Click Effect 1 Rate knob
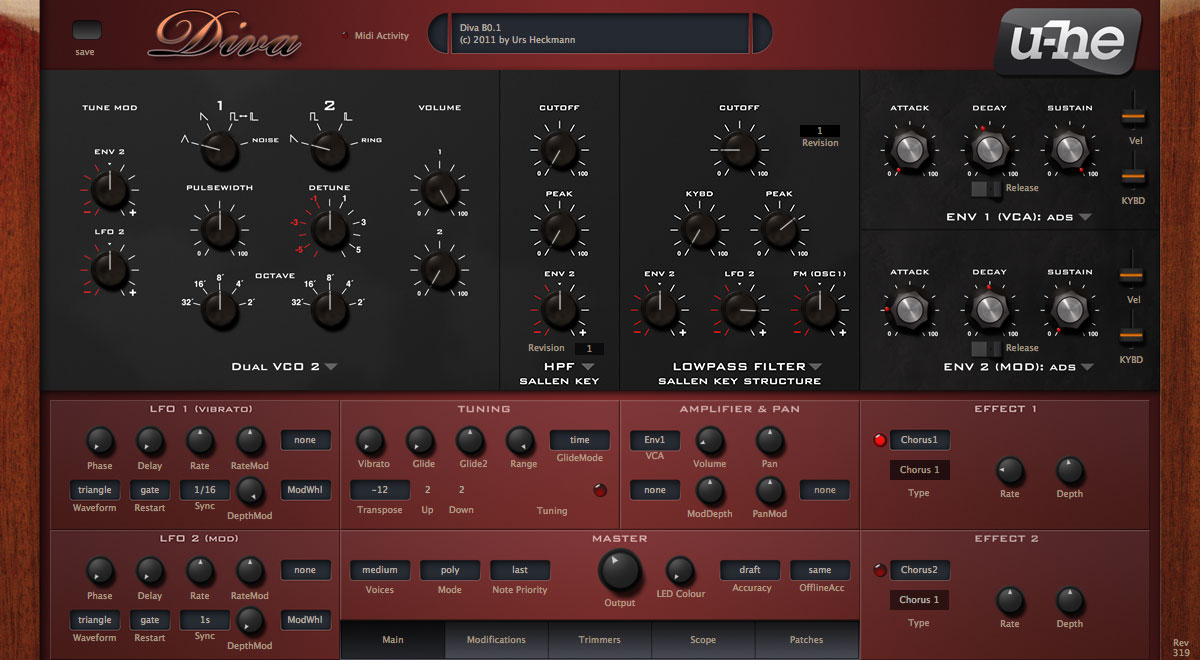 point(1010,470)
